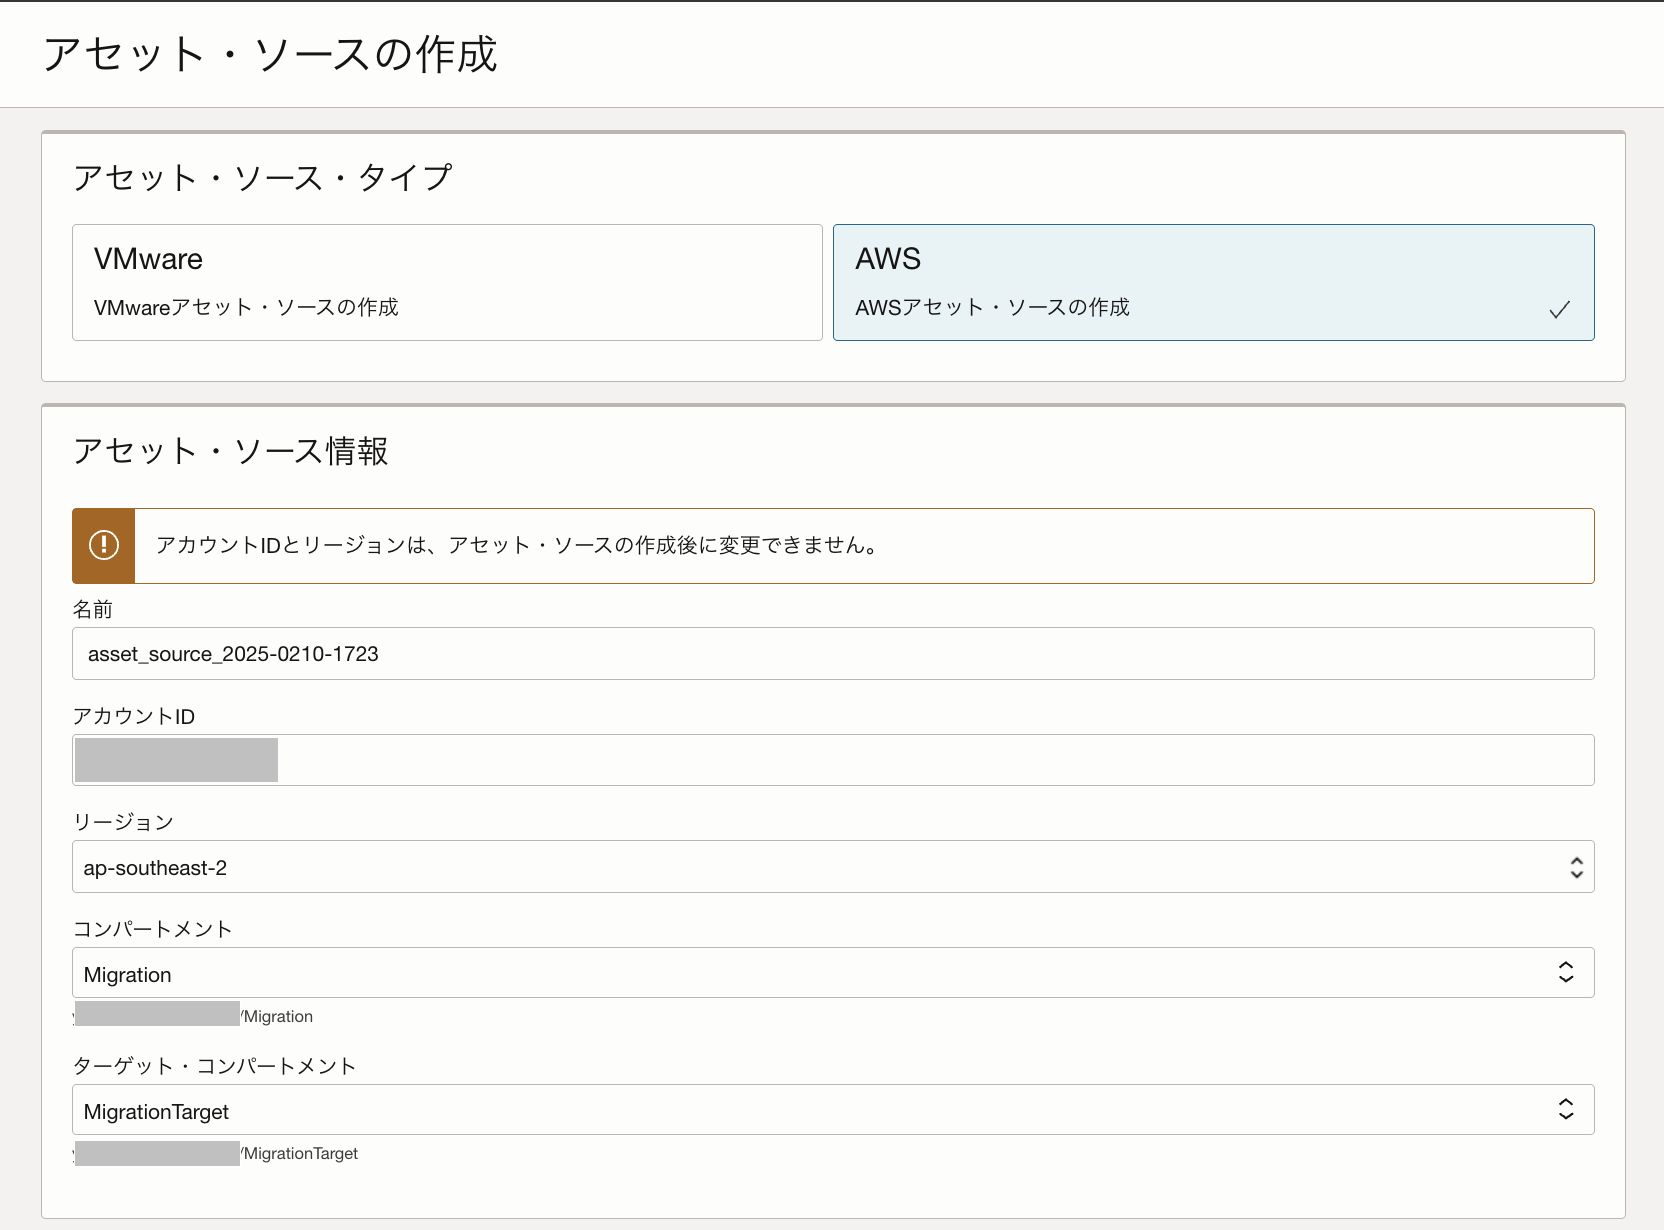Image resolution: width=1664 pixels, height=1230 pixels.
Task: Click the アセット・ソースの作成 page title
Action: (x=270, y=54)
